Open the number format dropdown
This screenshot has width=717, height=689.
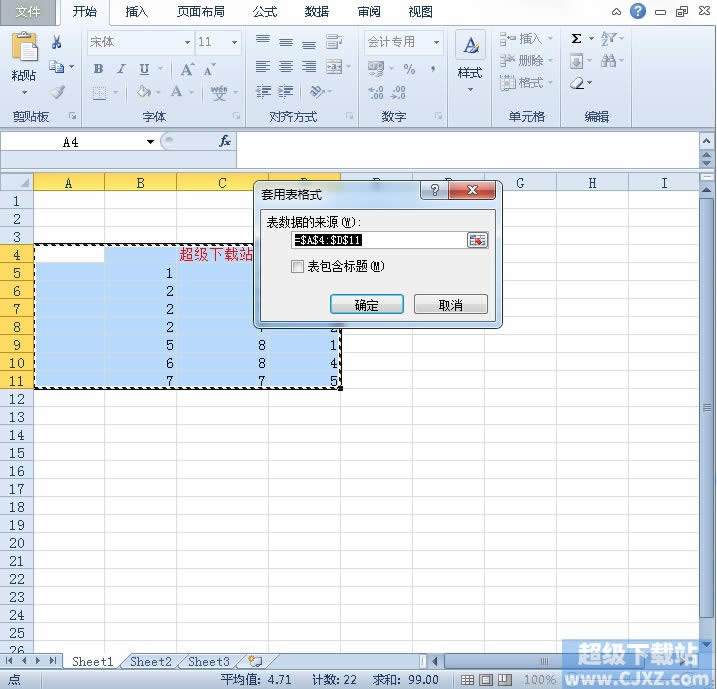[x=437, y=43]
